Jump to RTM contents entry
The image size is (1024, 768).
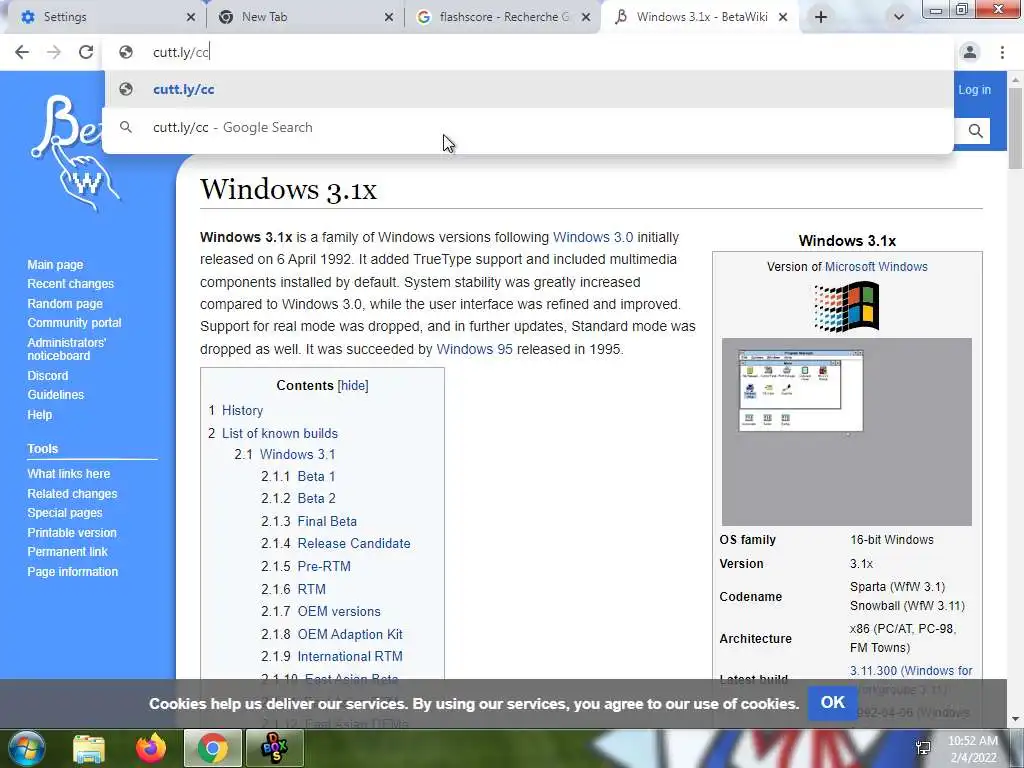(x=312, y=589)
